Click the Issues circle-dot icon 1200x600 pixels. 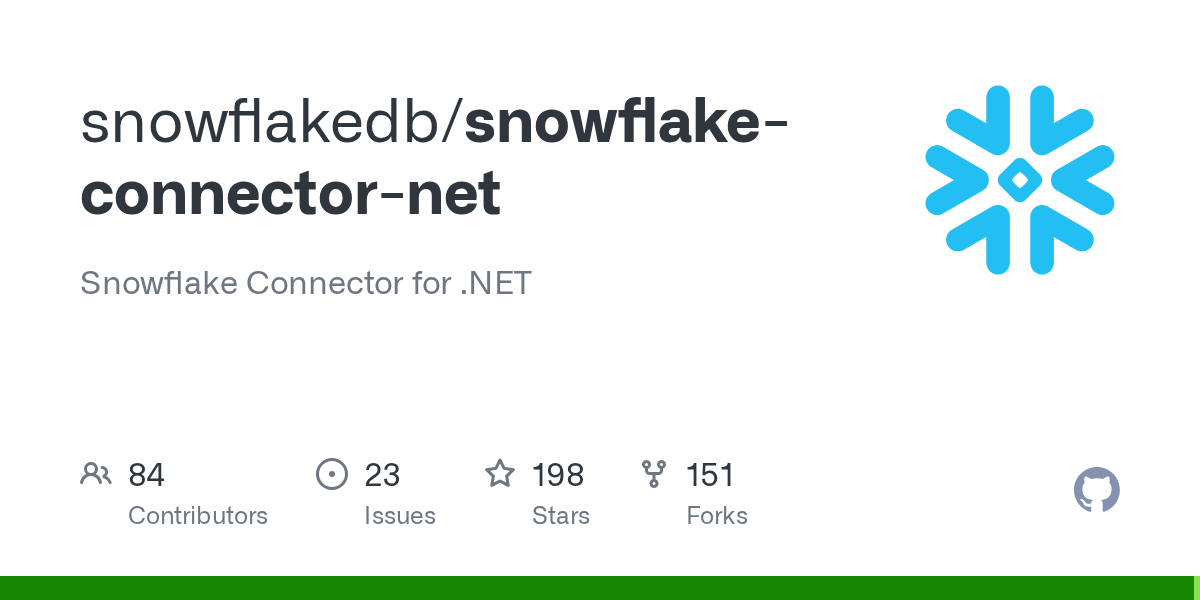(331, 474)
